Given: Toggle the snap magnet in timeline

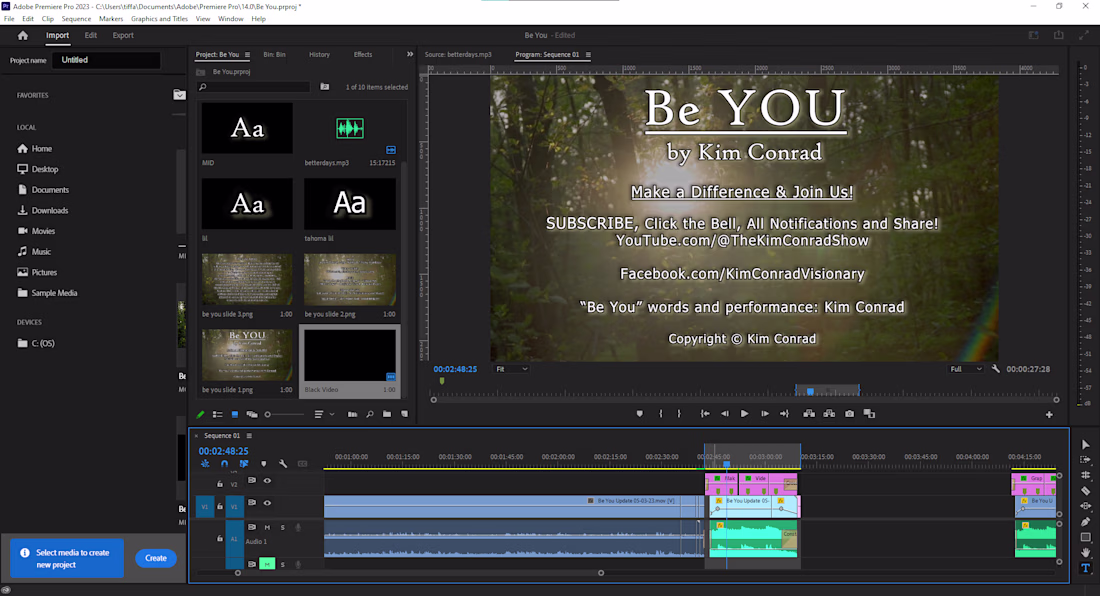Looking at the screenshot, I should tap(224, 463).
